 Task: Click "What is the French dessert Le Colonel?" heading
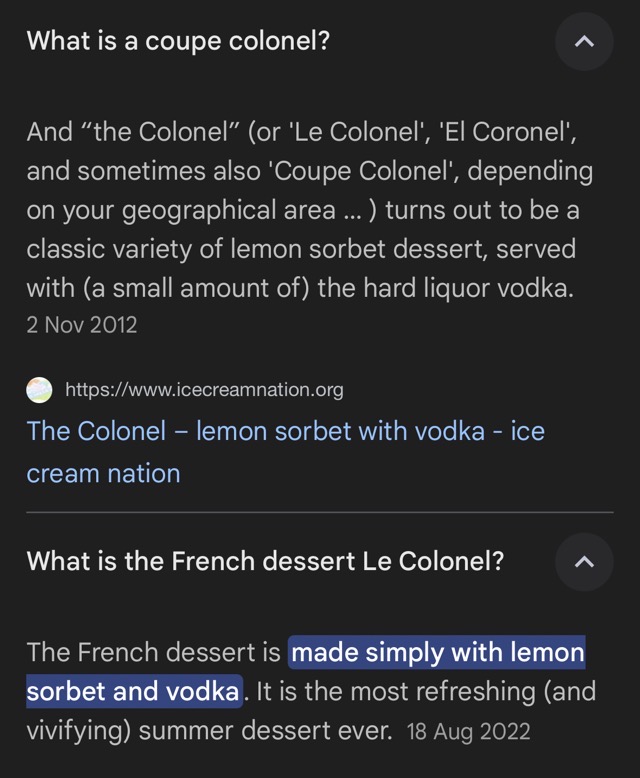265,561
